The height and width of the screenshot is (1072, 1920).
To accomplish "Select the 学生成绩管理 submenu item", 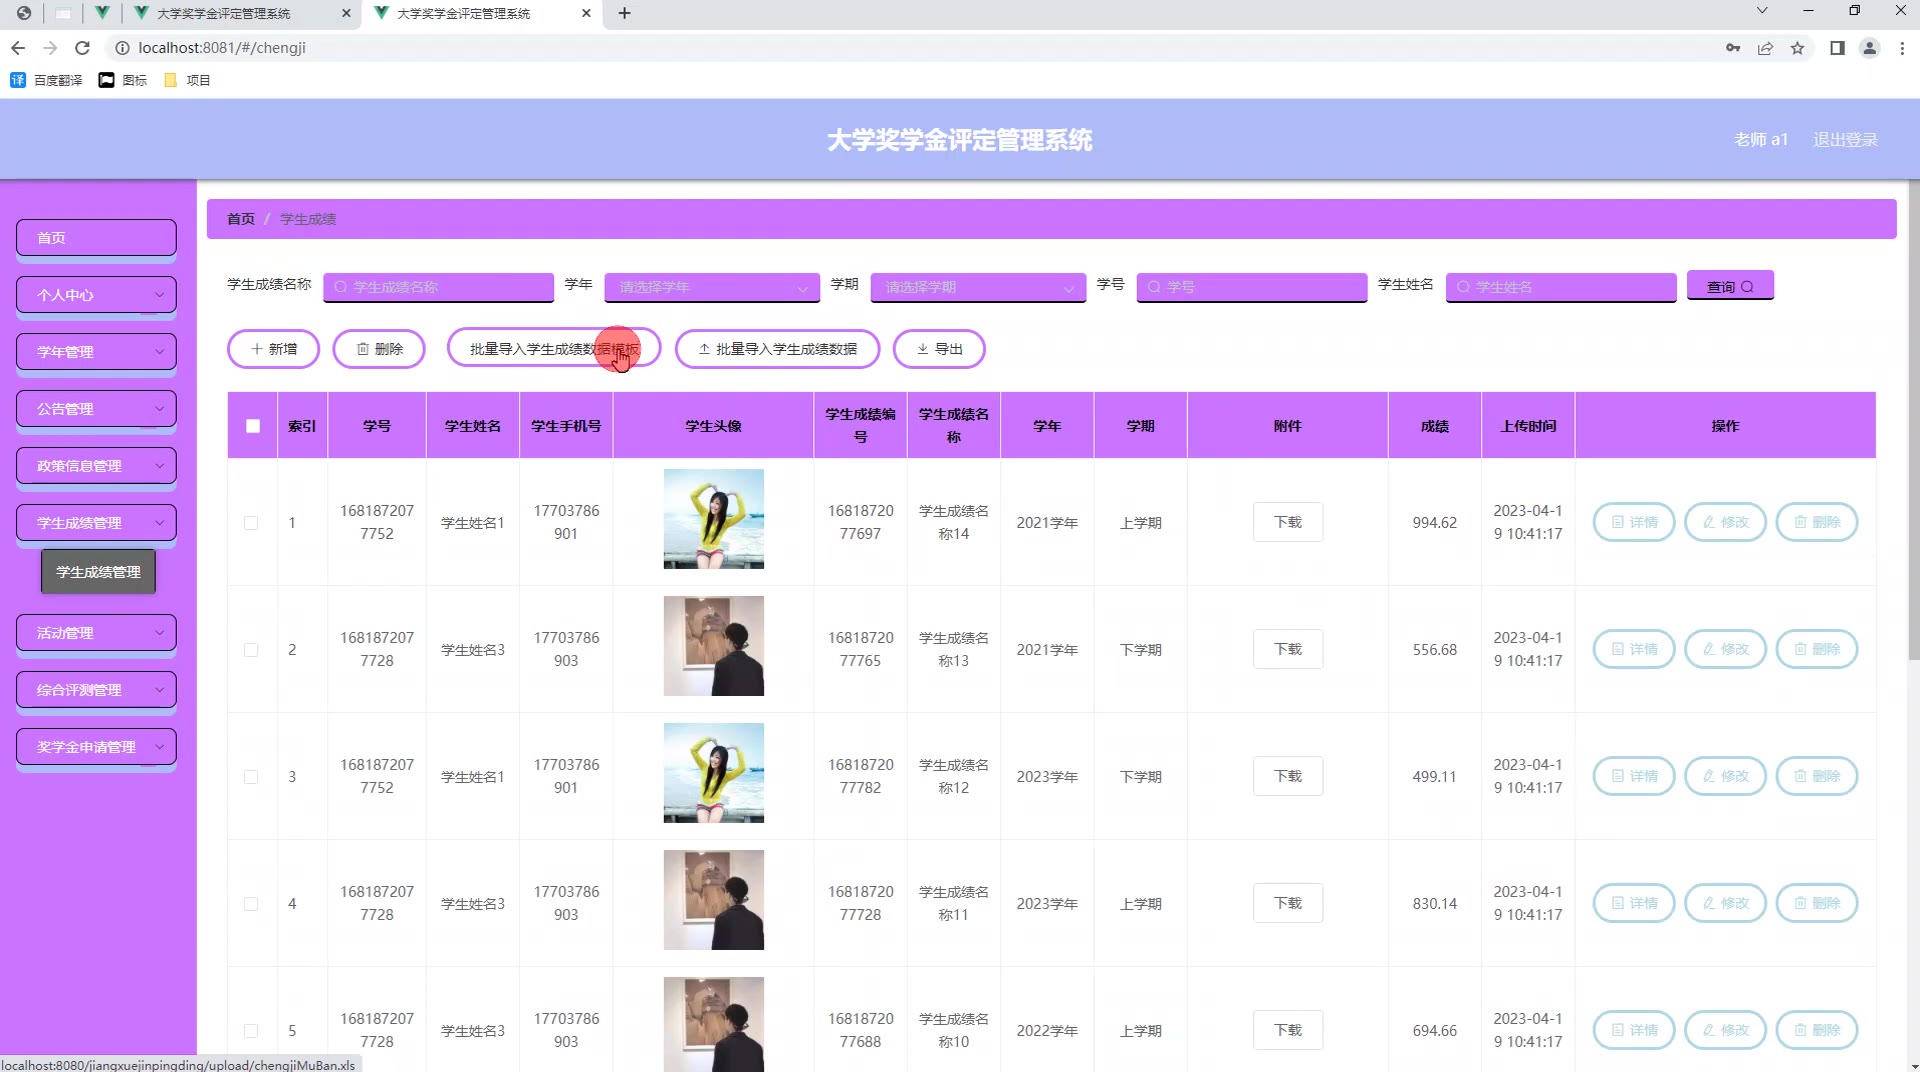I will tap(98, 572).
